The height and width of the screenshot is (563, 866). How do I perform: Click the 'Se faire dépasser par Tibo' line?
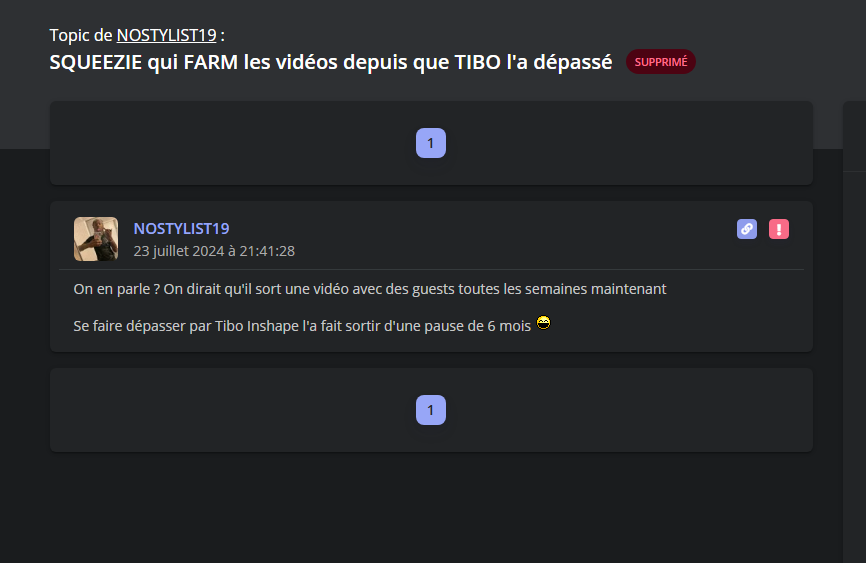pyautogui.click(x=302, y=326)
